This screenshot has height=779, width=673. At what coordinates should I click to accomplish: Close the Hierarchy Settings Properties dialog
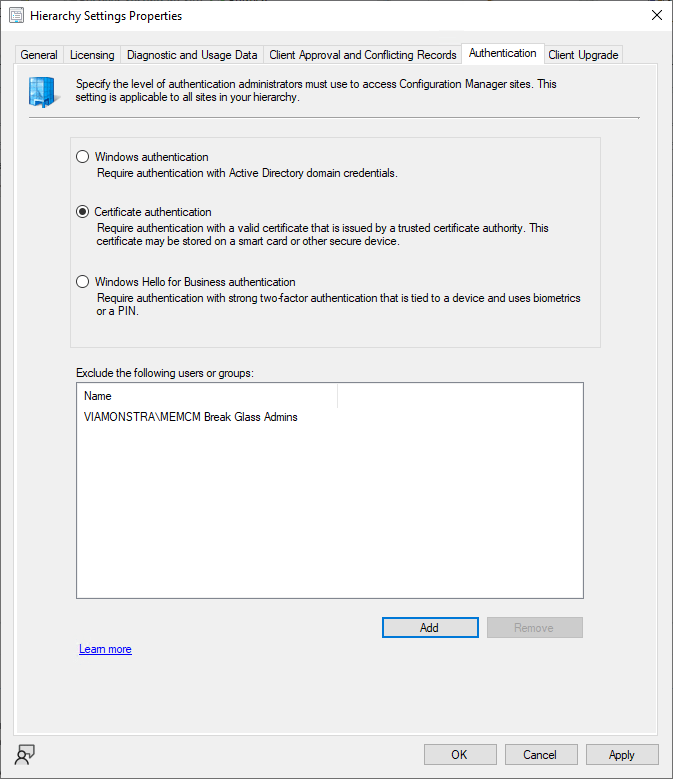pyautogui.click(x=656, y=16)
